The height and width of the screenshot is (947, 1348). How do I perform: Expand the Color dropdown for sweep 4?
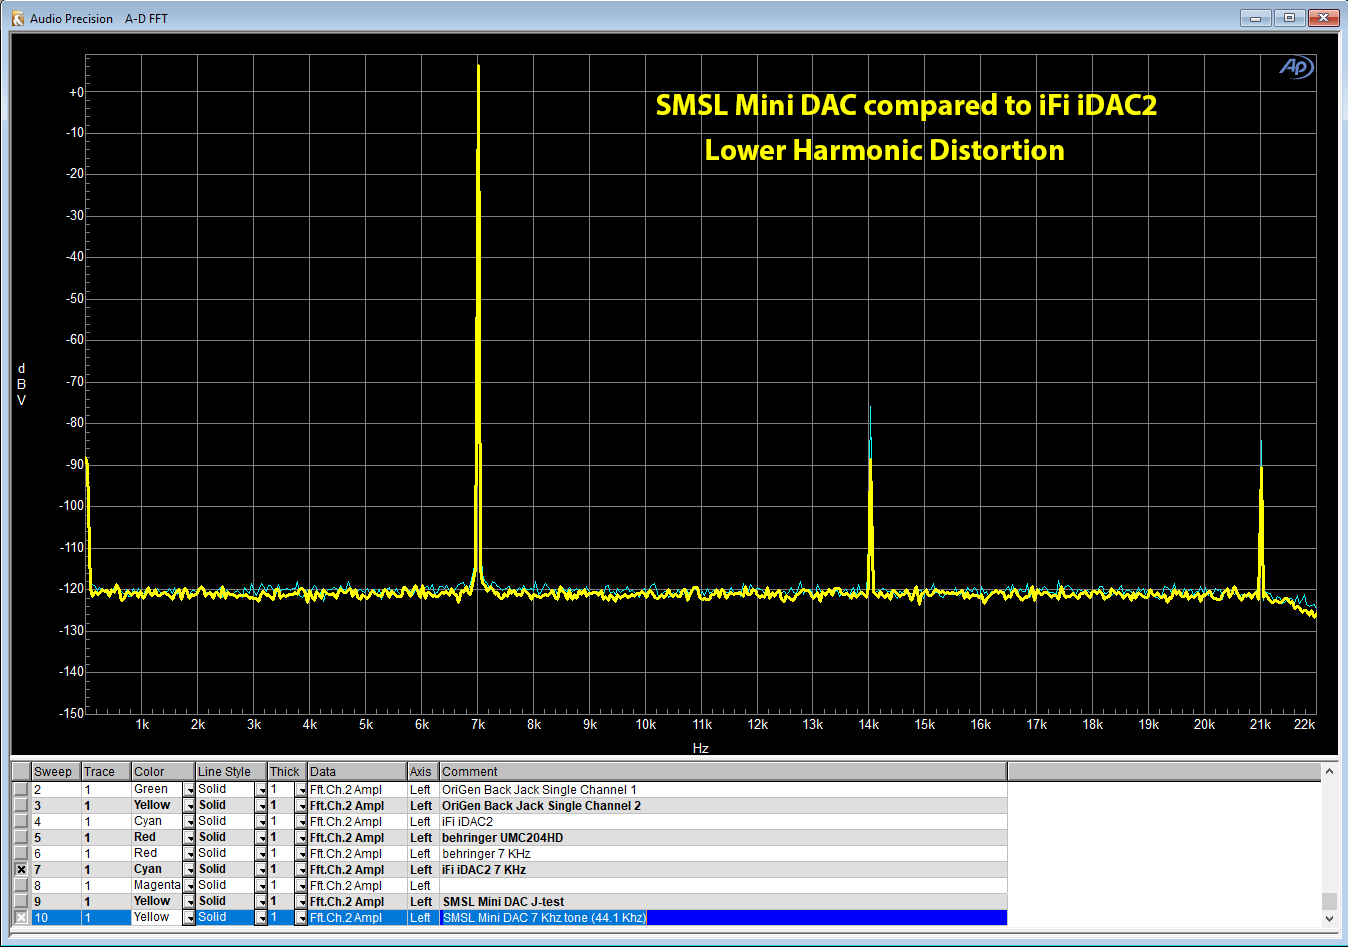[x=189, y=822]
